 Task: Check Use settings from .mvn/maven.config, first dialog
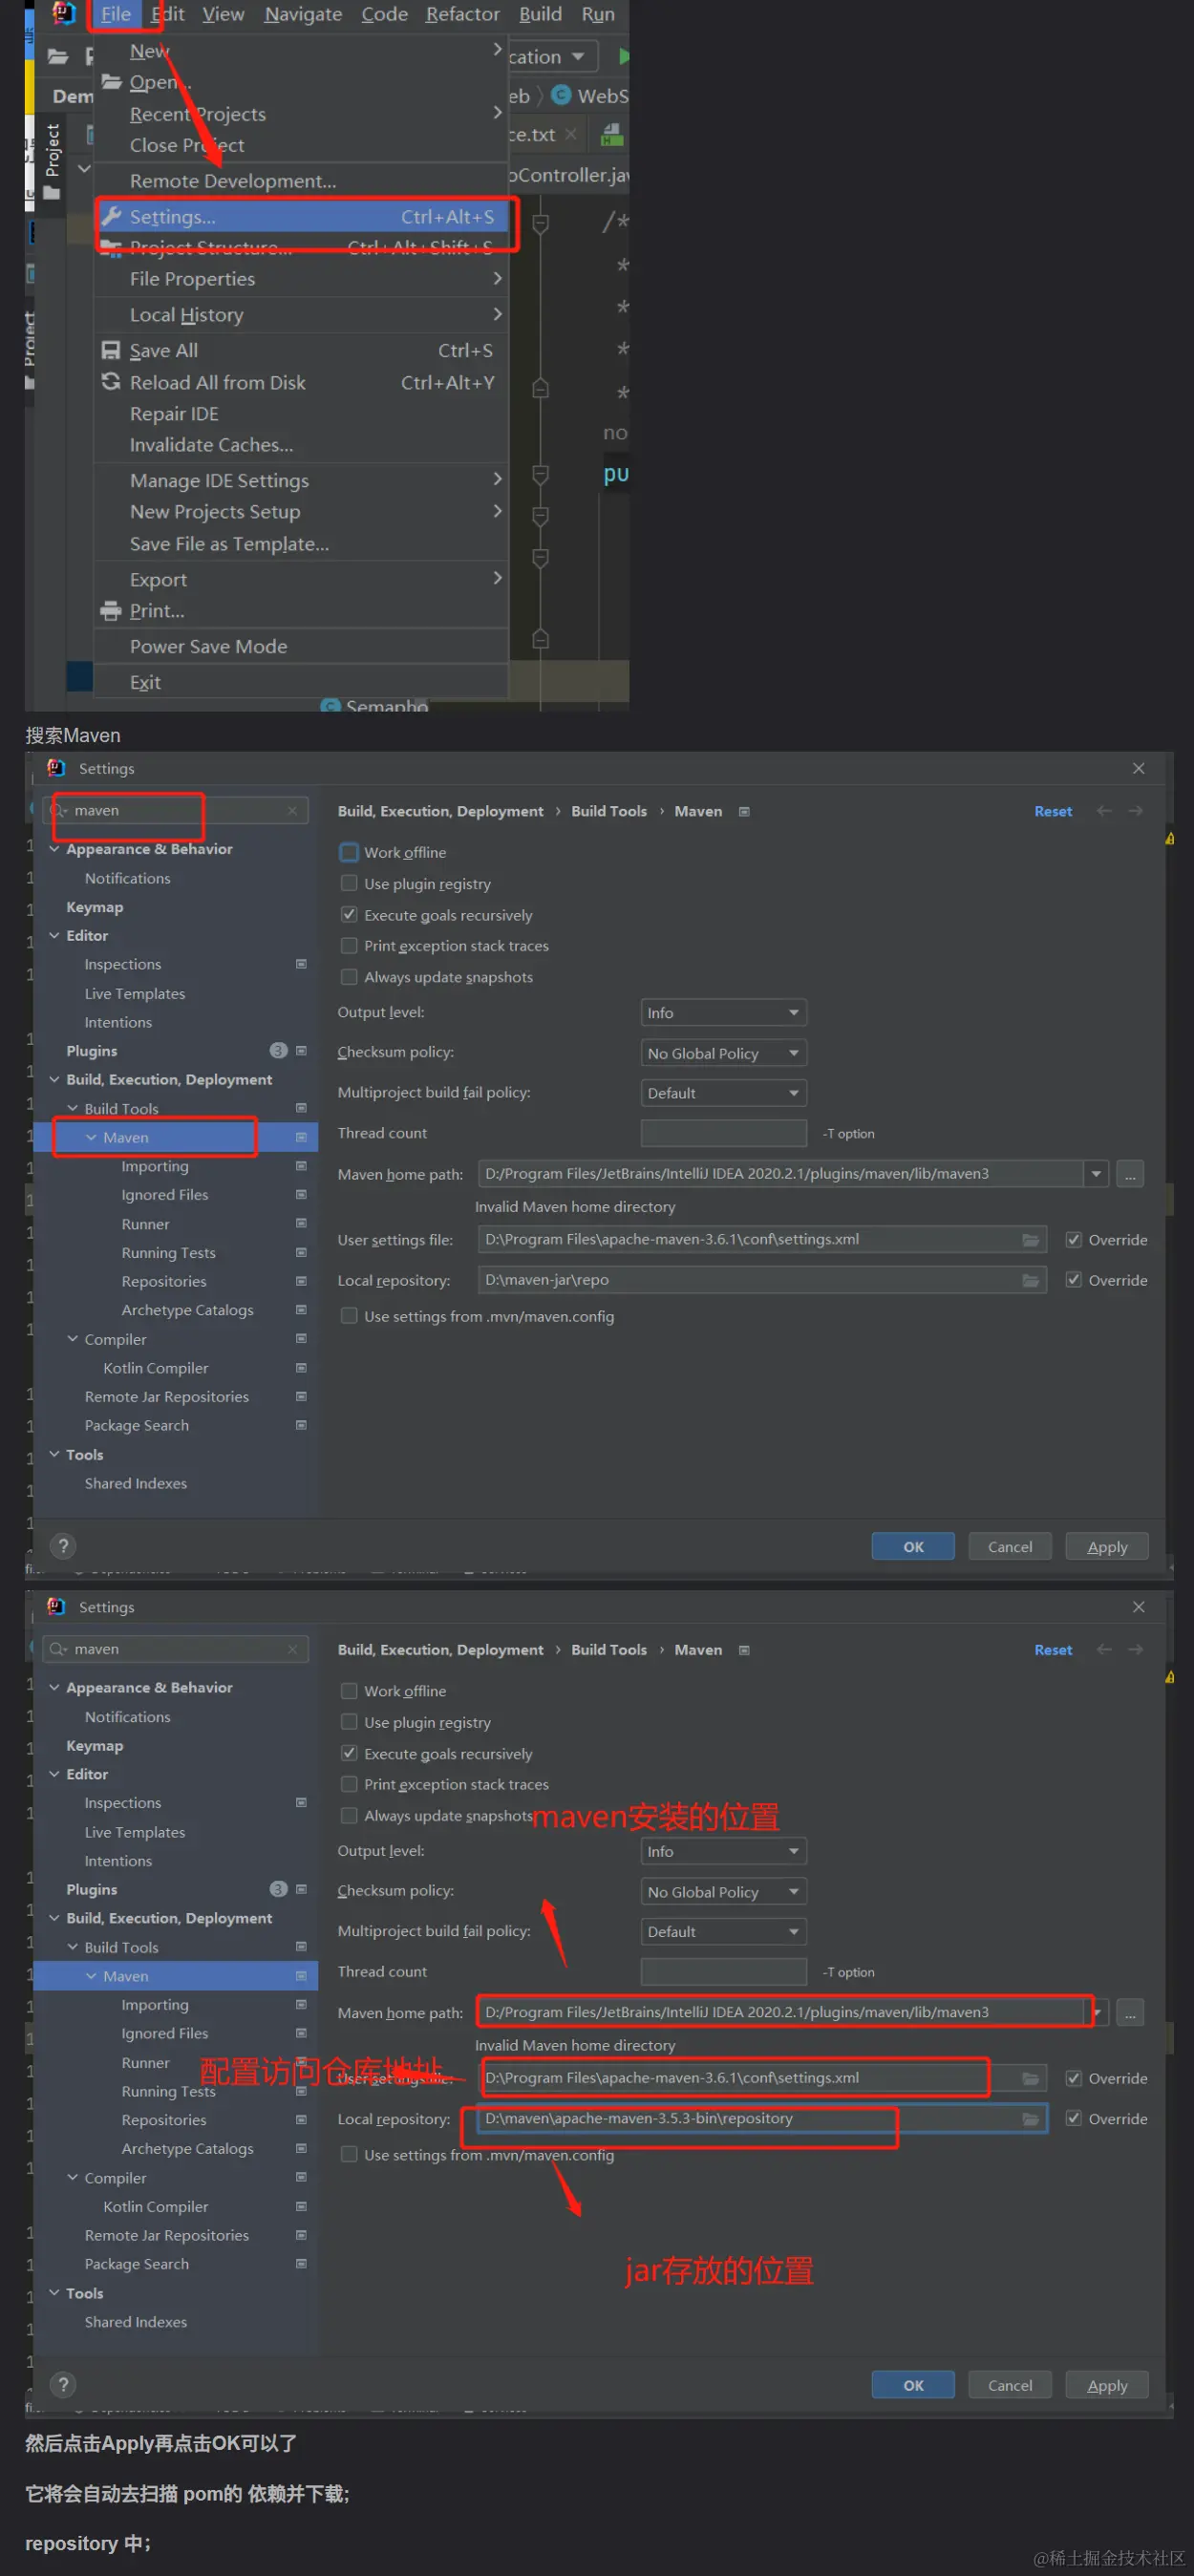click(x=349, y=1316)
